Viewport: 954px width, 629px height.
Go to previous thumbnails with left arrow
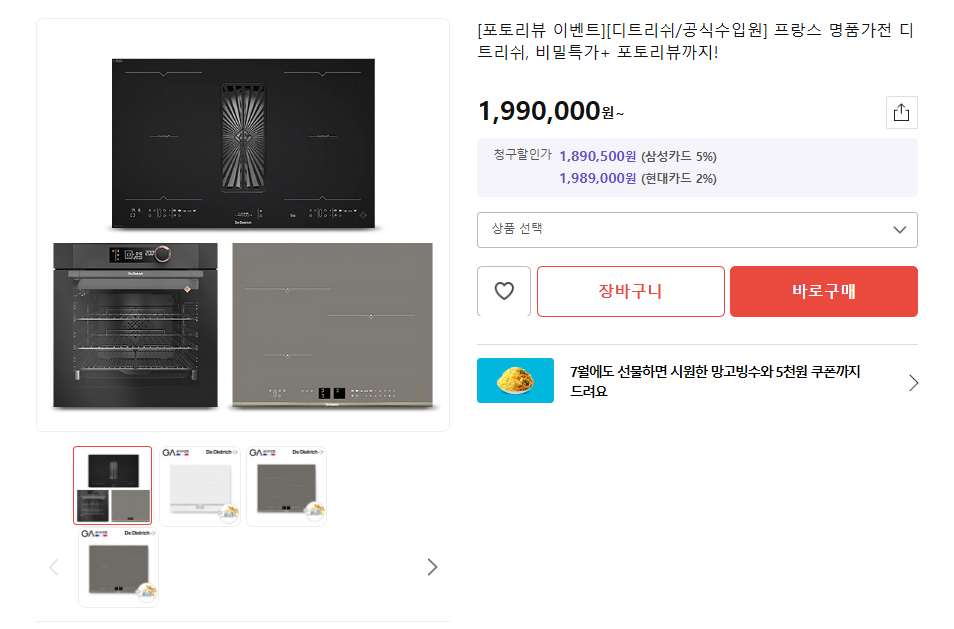tap(54, 567)
